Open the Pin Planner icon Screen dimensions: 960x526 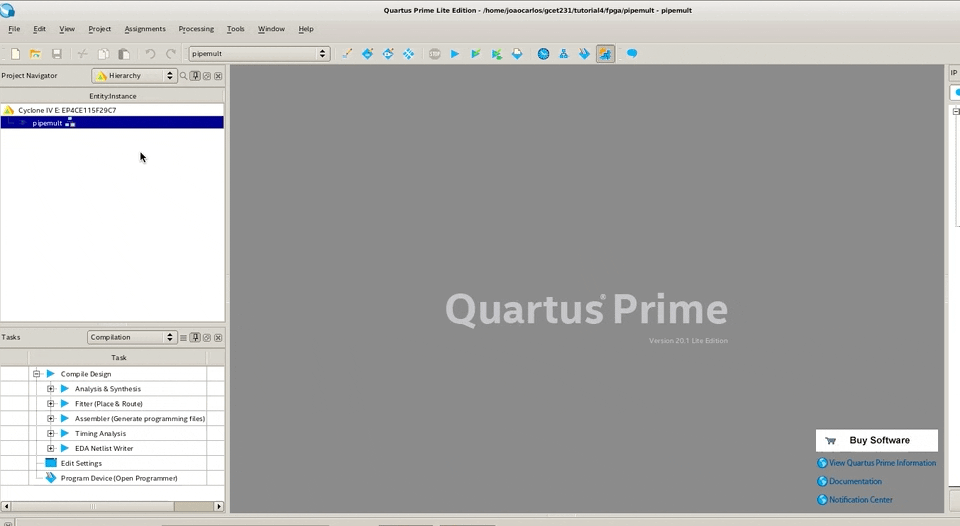click(x=367, y=54)
